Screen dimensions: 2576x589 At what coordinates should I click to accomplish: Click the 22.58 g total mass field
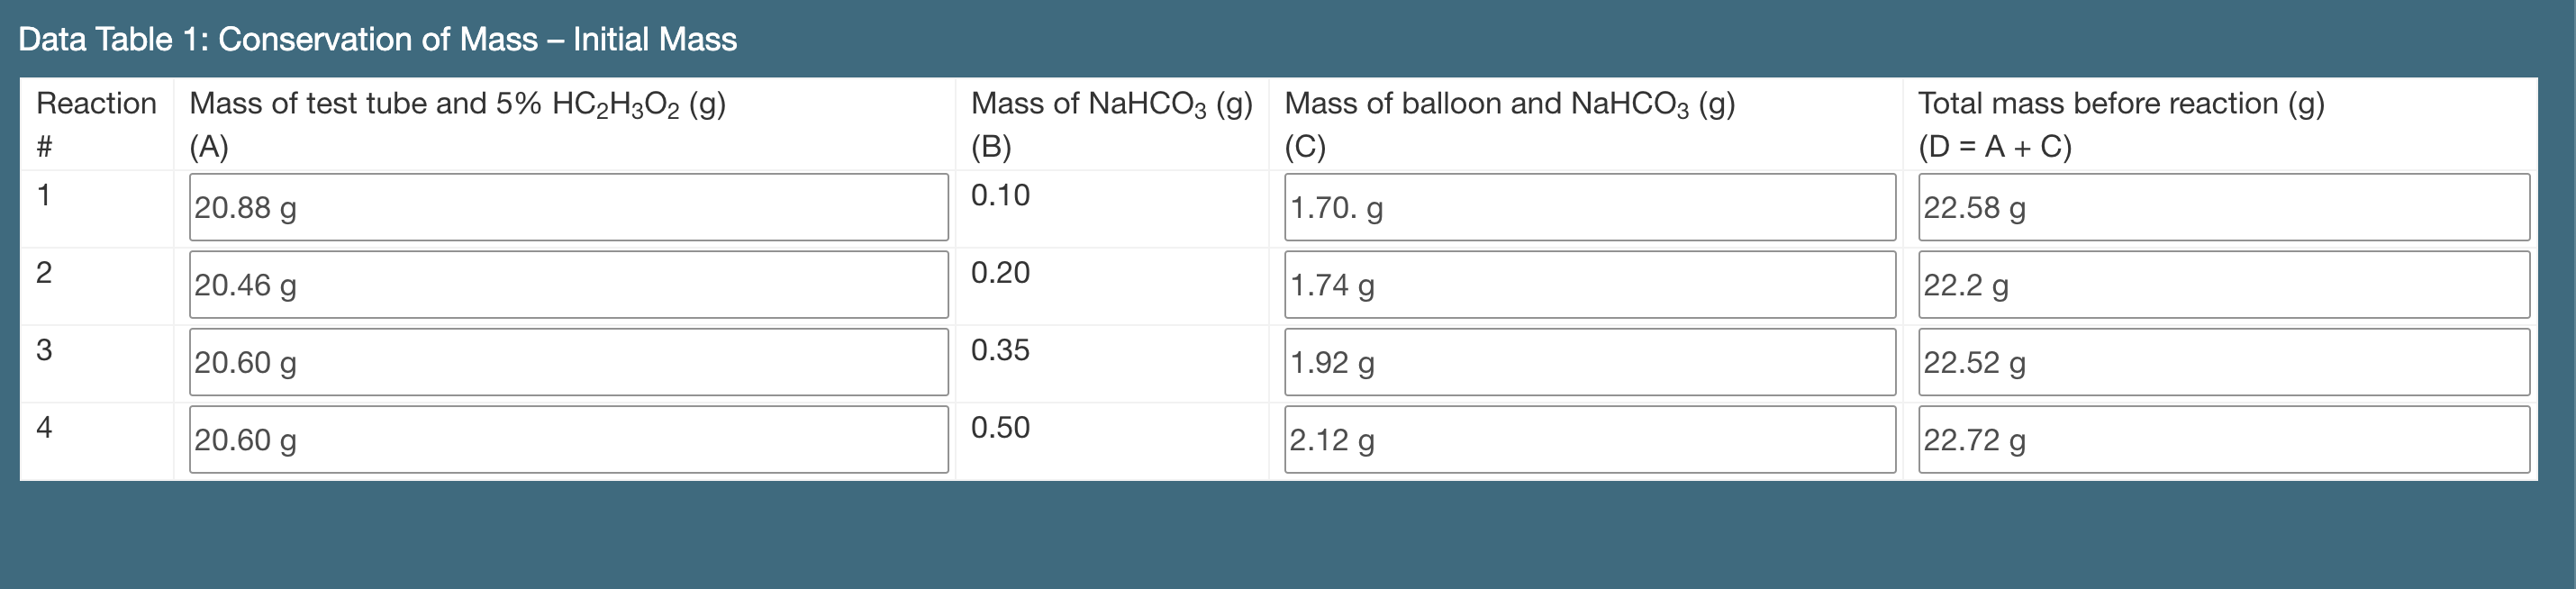coord(2223,207)
